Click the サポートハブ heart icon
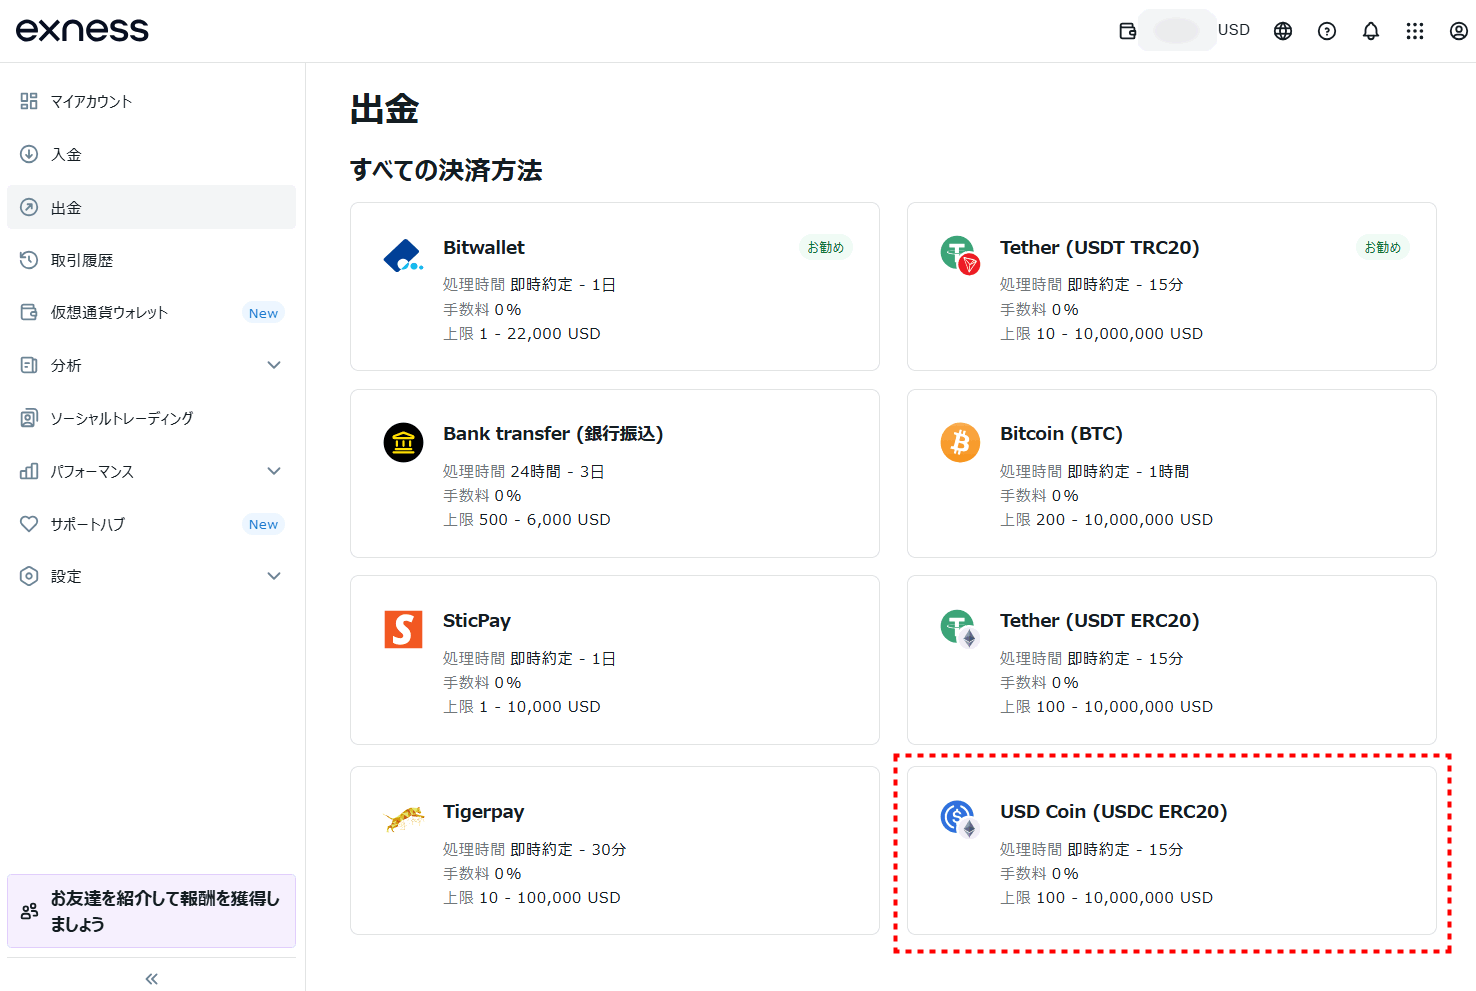This screenshot has height=991, width=1476. pos(29,524)
